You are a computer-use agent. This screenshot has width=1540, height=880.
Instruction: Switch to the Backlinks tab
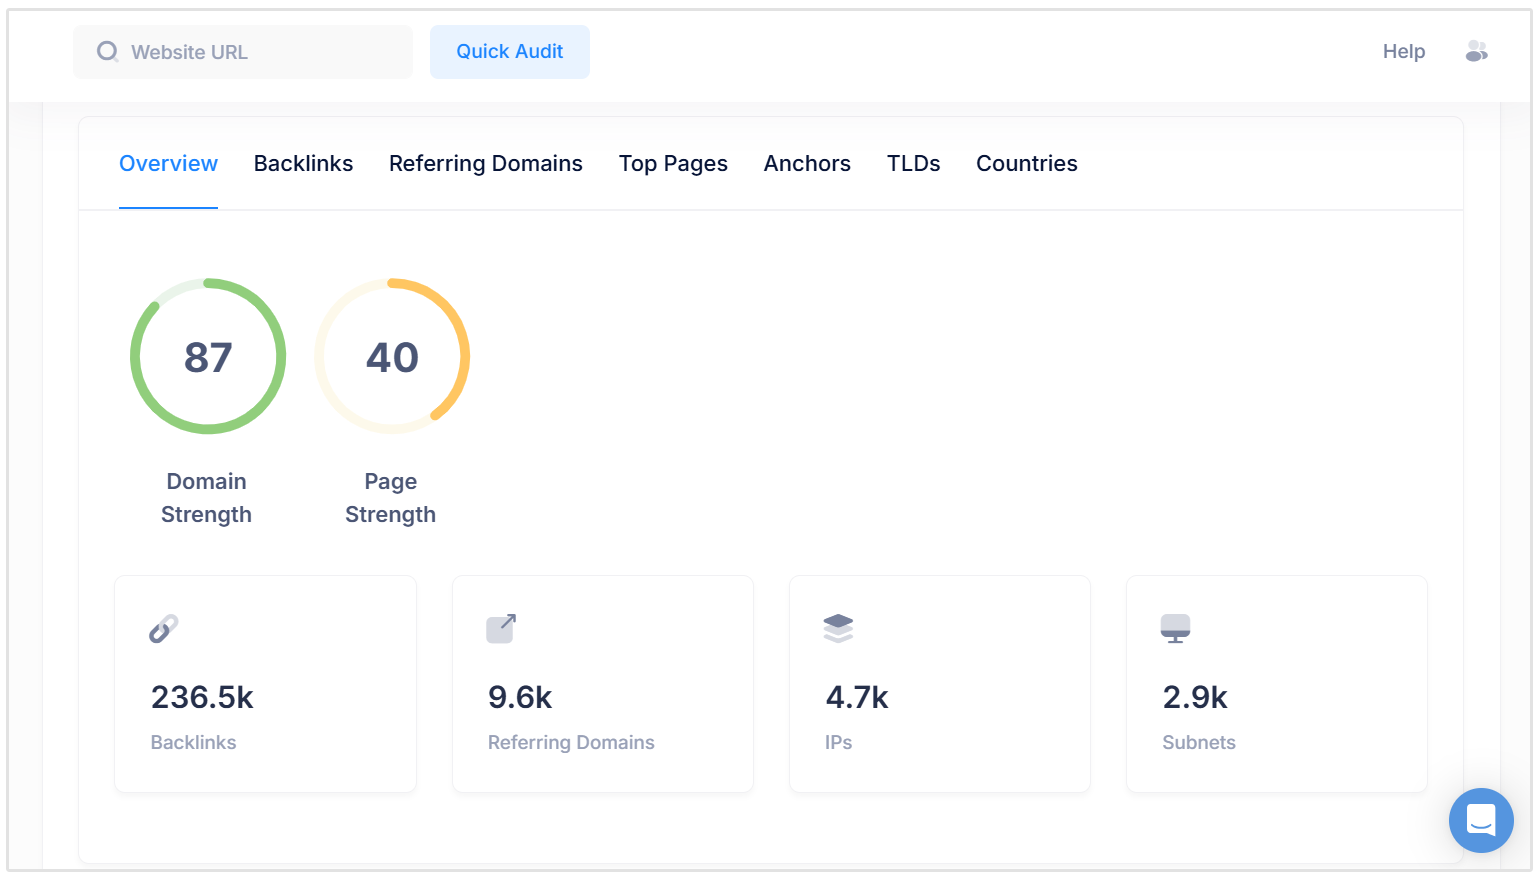(x=303, y=163)
